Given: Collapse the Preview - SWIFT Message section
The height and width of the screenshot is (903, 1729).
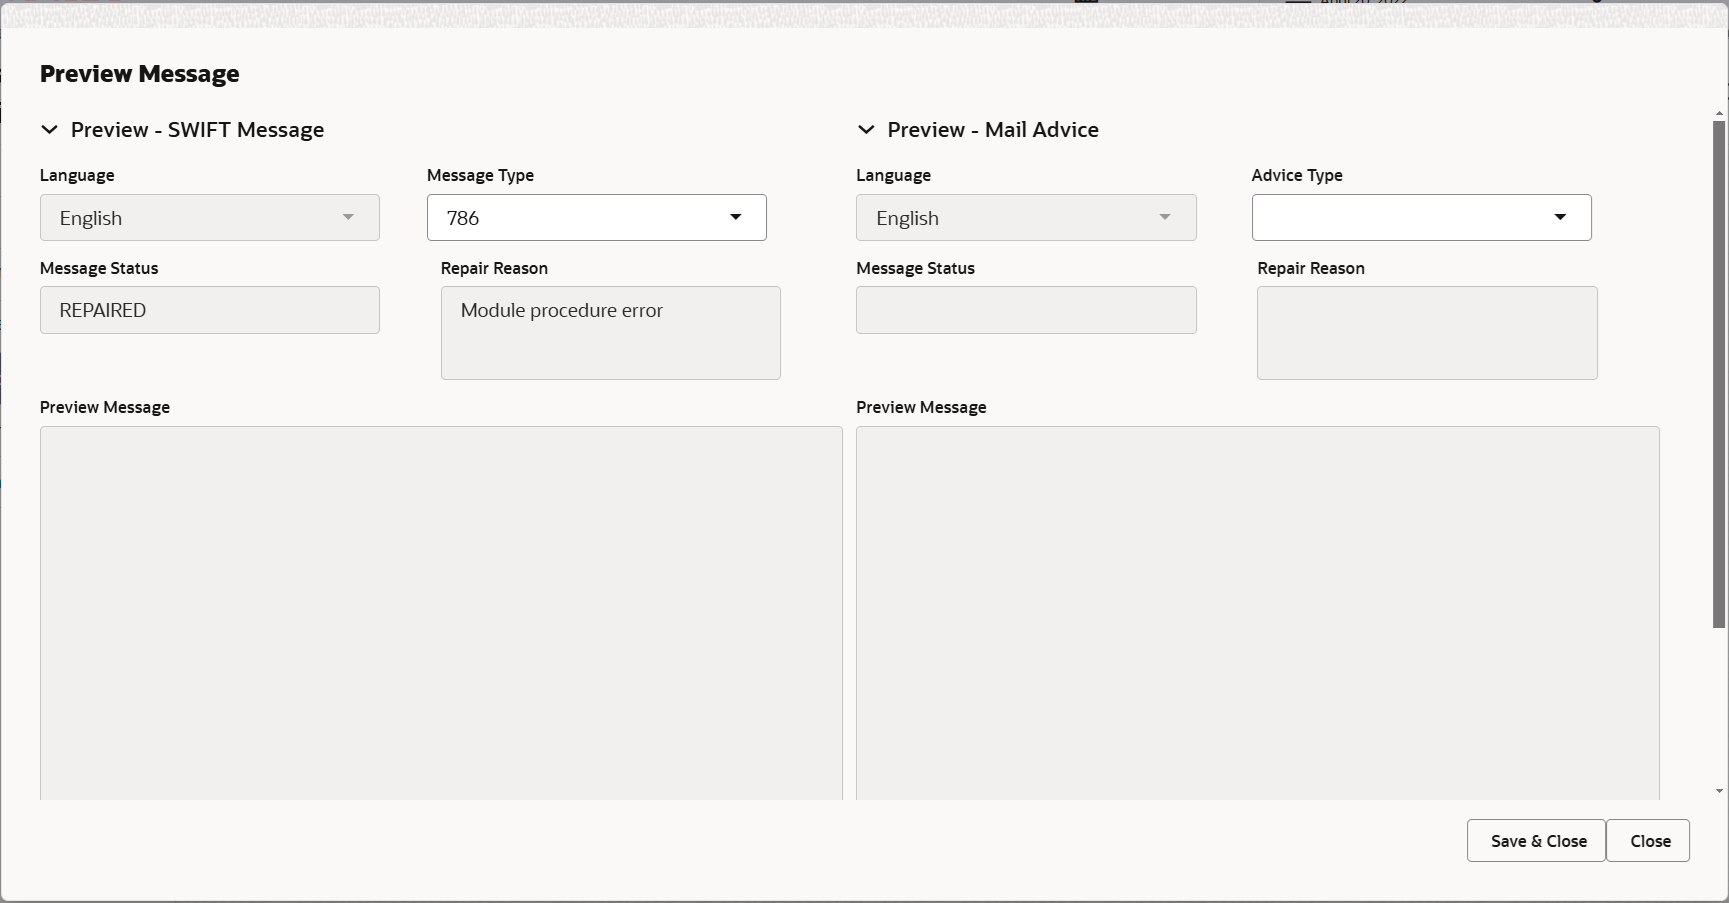Looking at the screenshot, I should pyautogui.click(x=49, y=130).
